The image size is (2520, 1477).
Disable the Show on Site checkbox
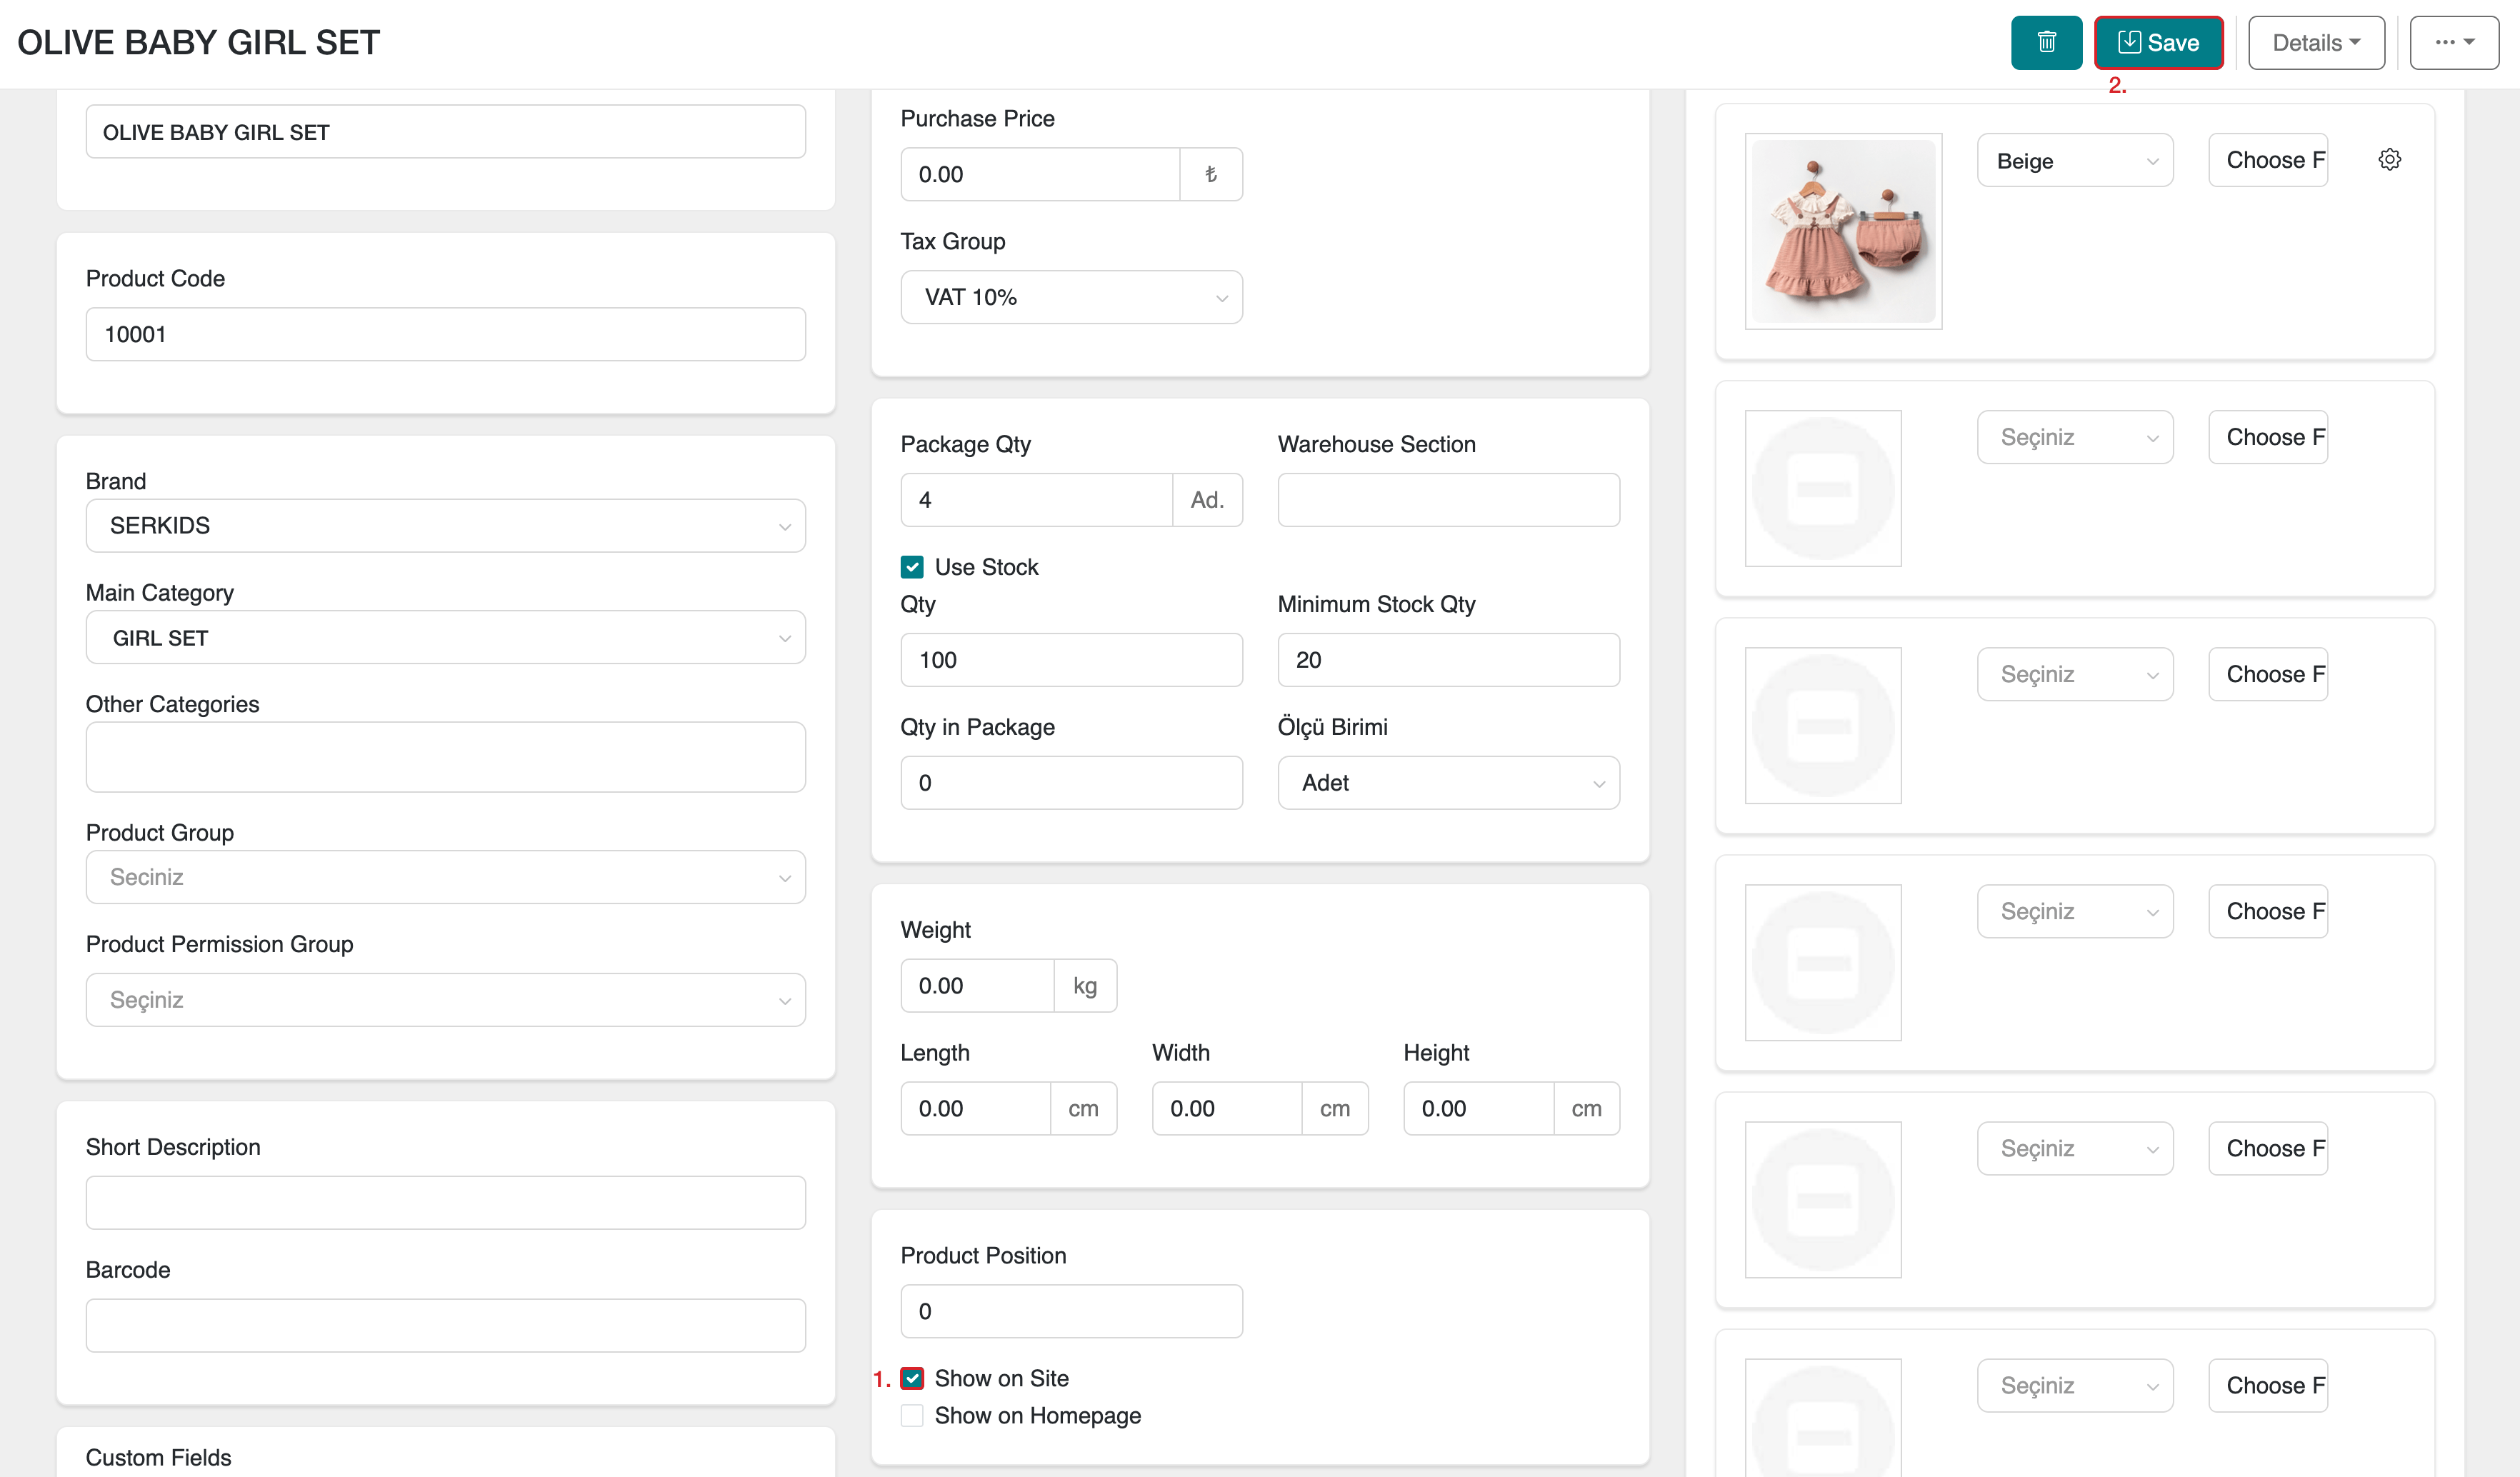coord(912,1379)
